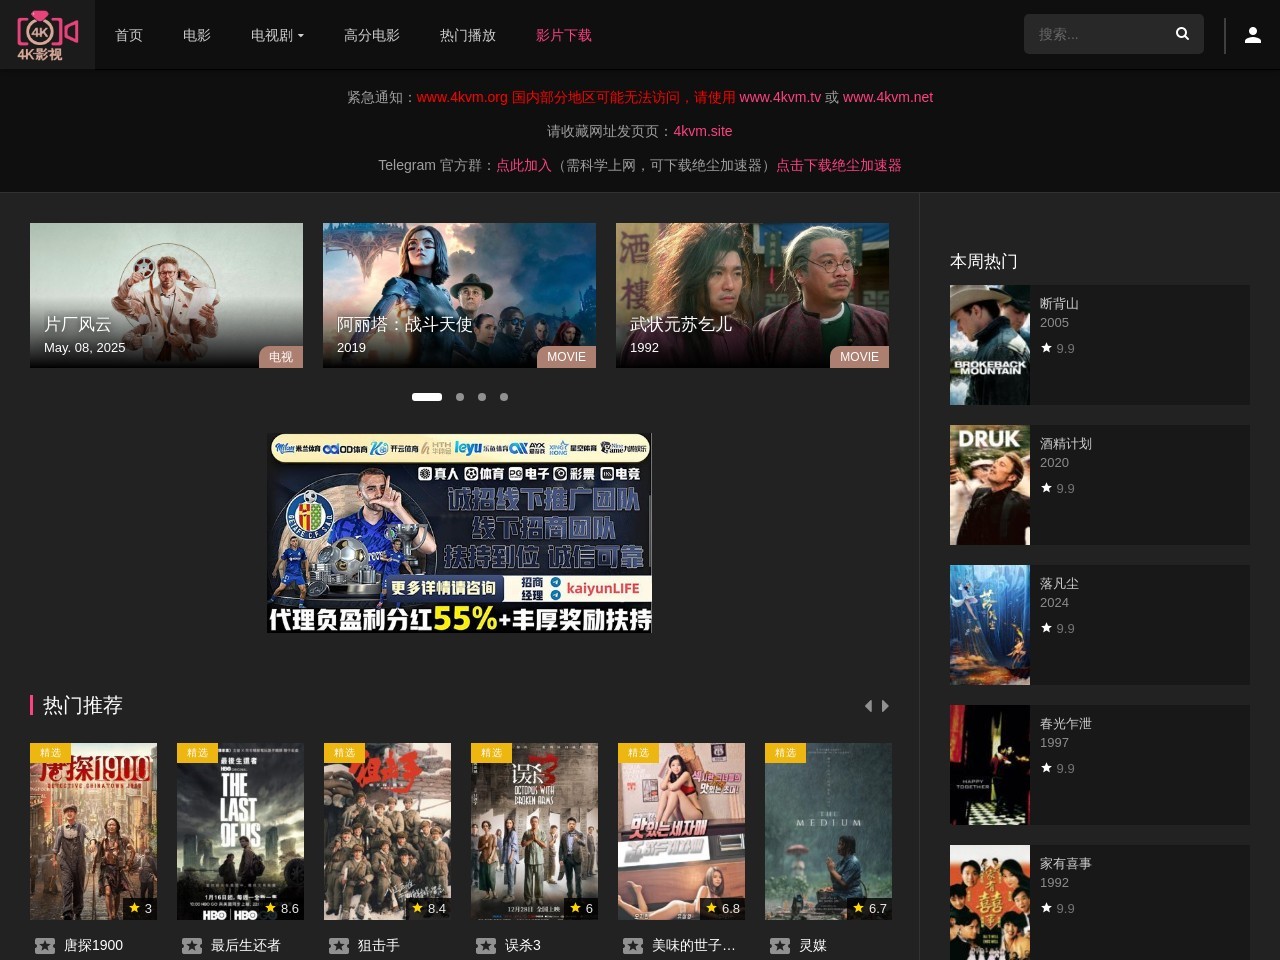This screenshot has width=1280, height=960.
Task: Click the 酒精计划 title in weekly hot
Action: coord(1066,443)
